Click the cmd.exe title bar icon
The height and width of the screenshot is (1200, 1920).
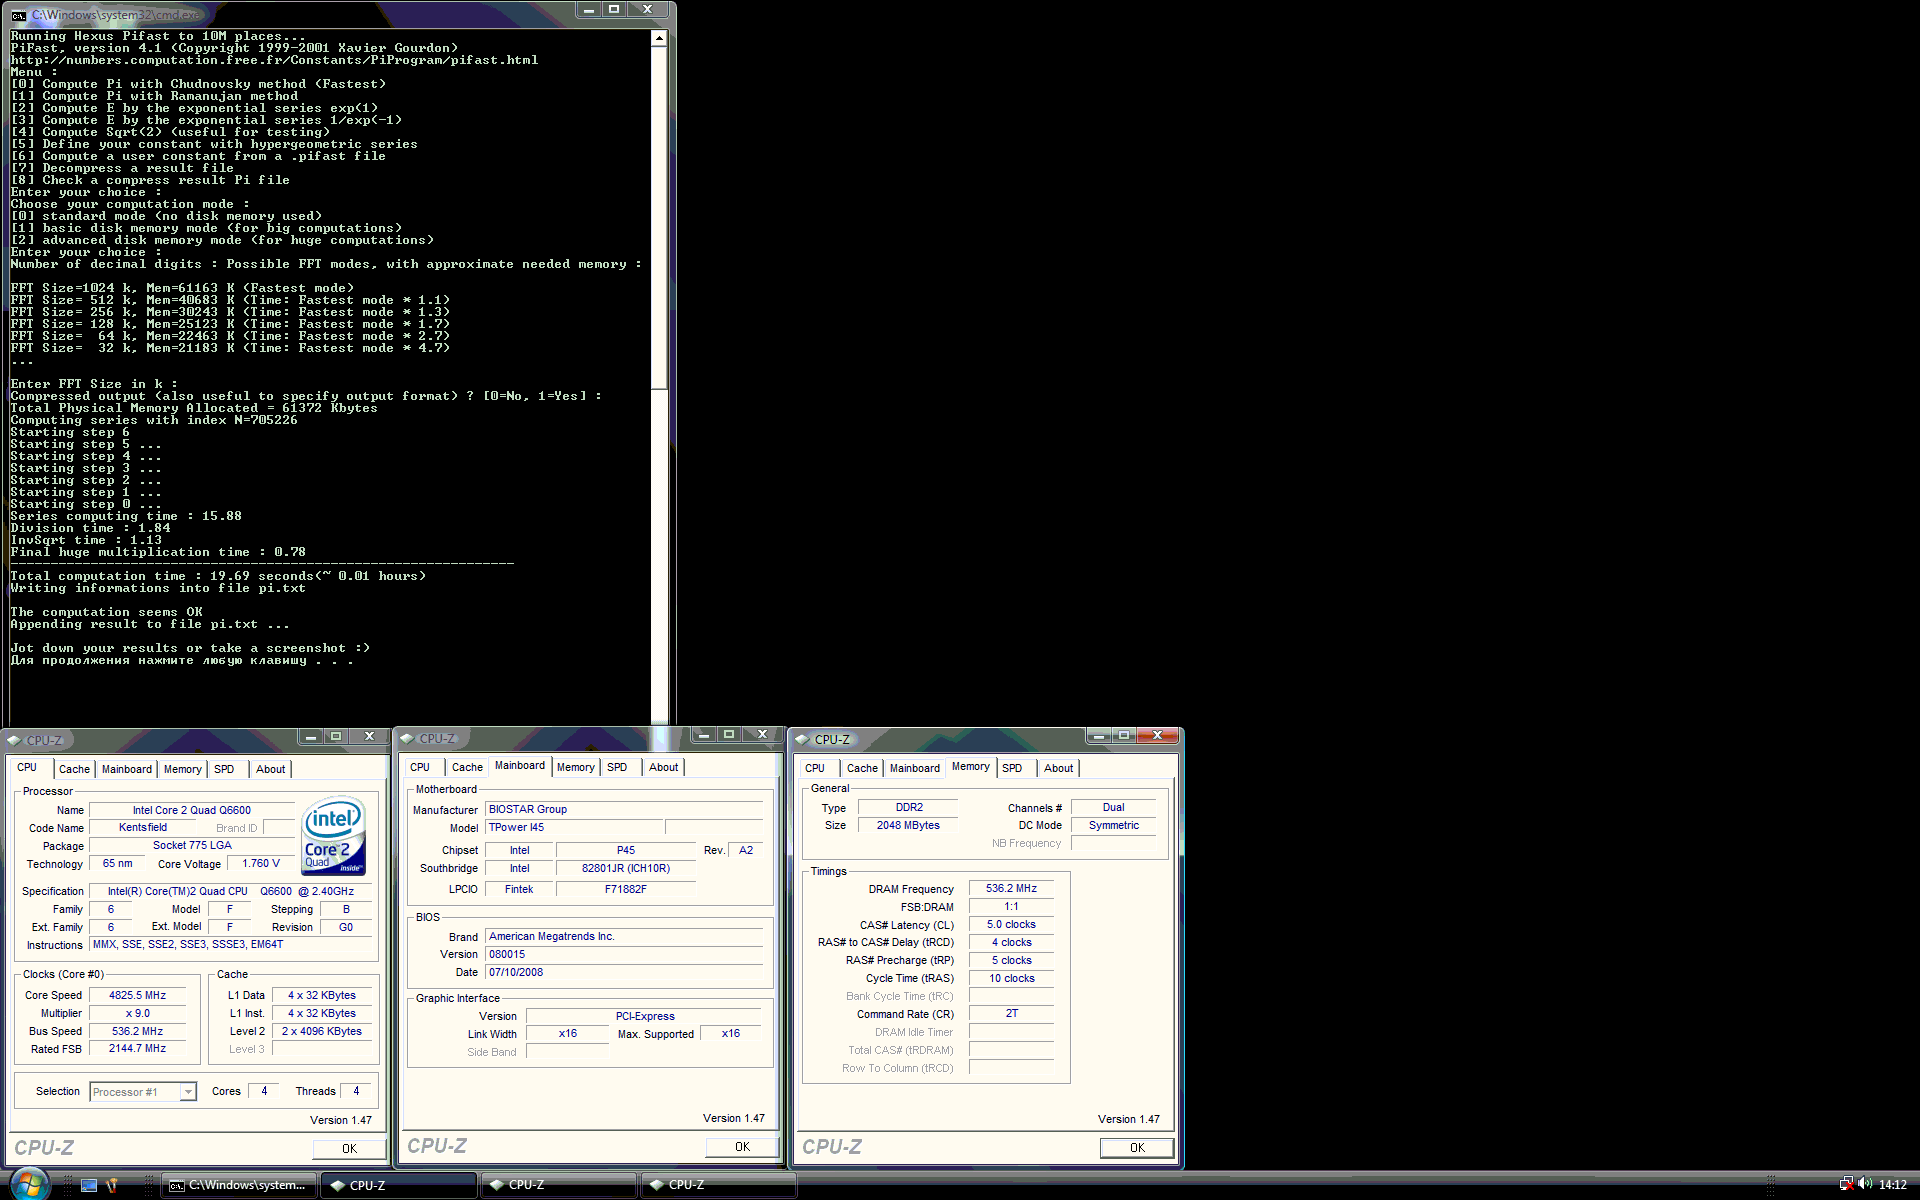pyautogui.click(x=18, y=15)
